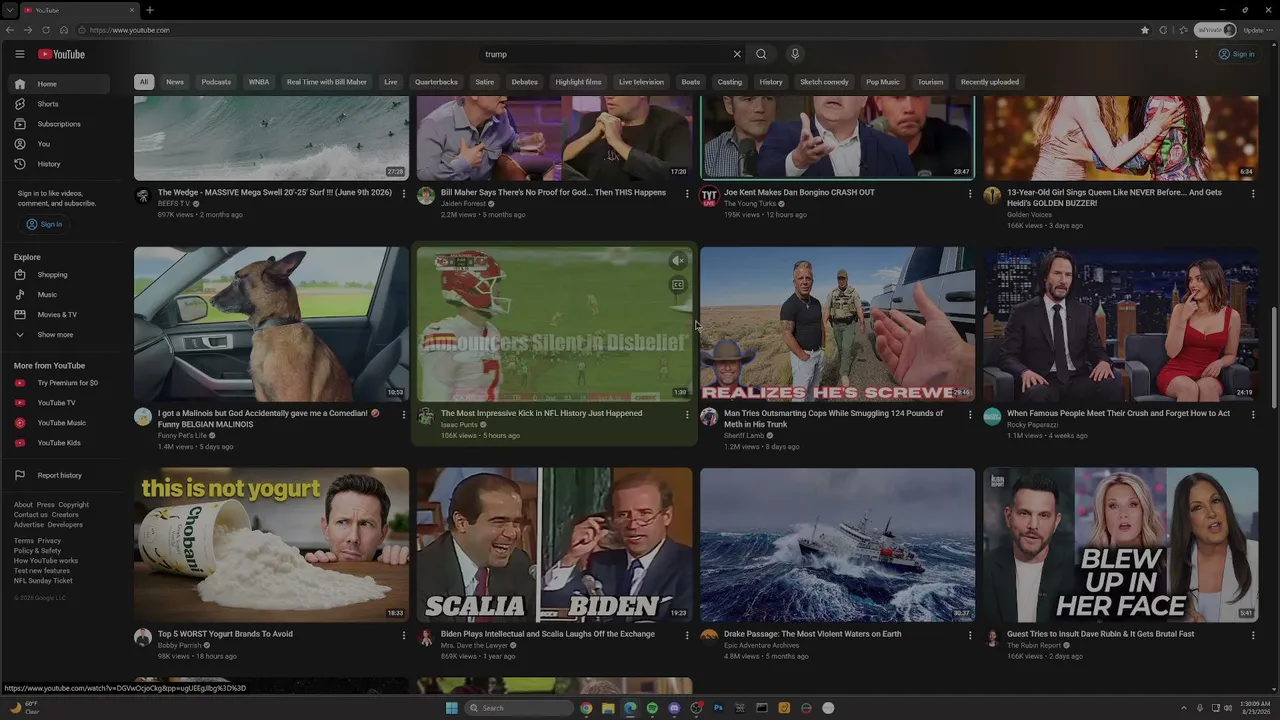Click Sign in button in the top-right header
The image size is (1280, 720).
tap(1237, 54)
